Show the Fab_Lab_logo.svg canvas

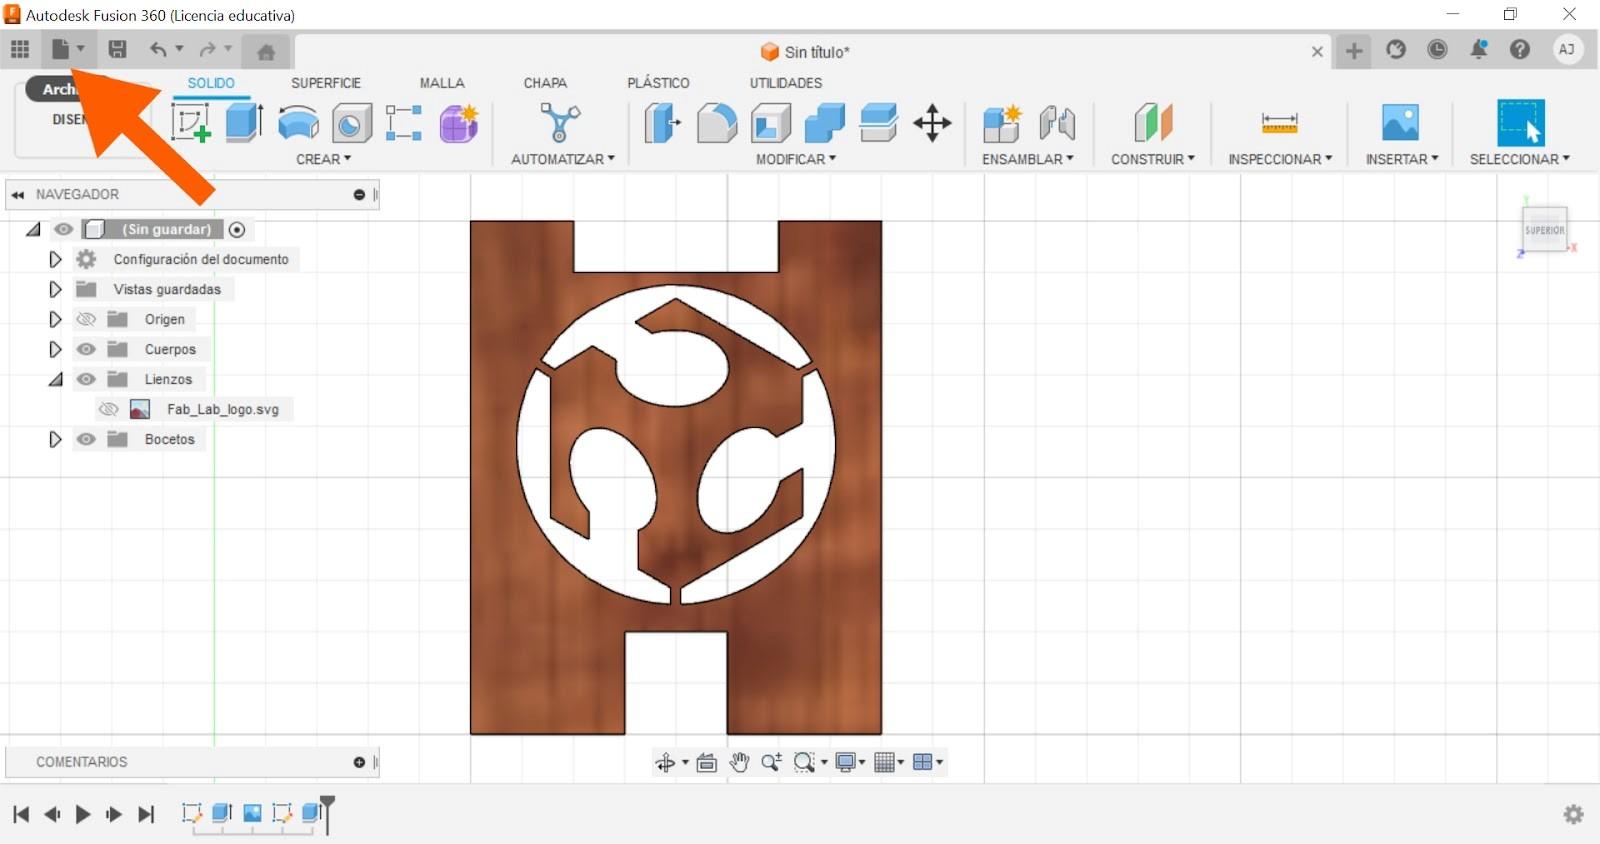[108, 409]
